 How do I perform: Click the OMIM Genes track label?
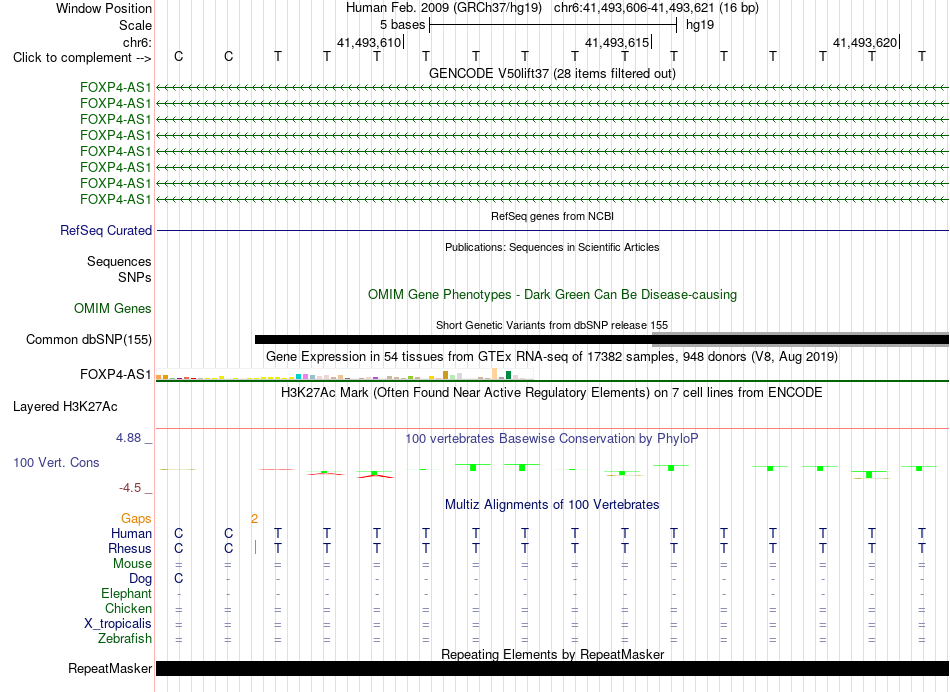pyautogui.click(x=113, y=308)
